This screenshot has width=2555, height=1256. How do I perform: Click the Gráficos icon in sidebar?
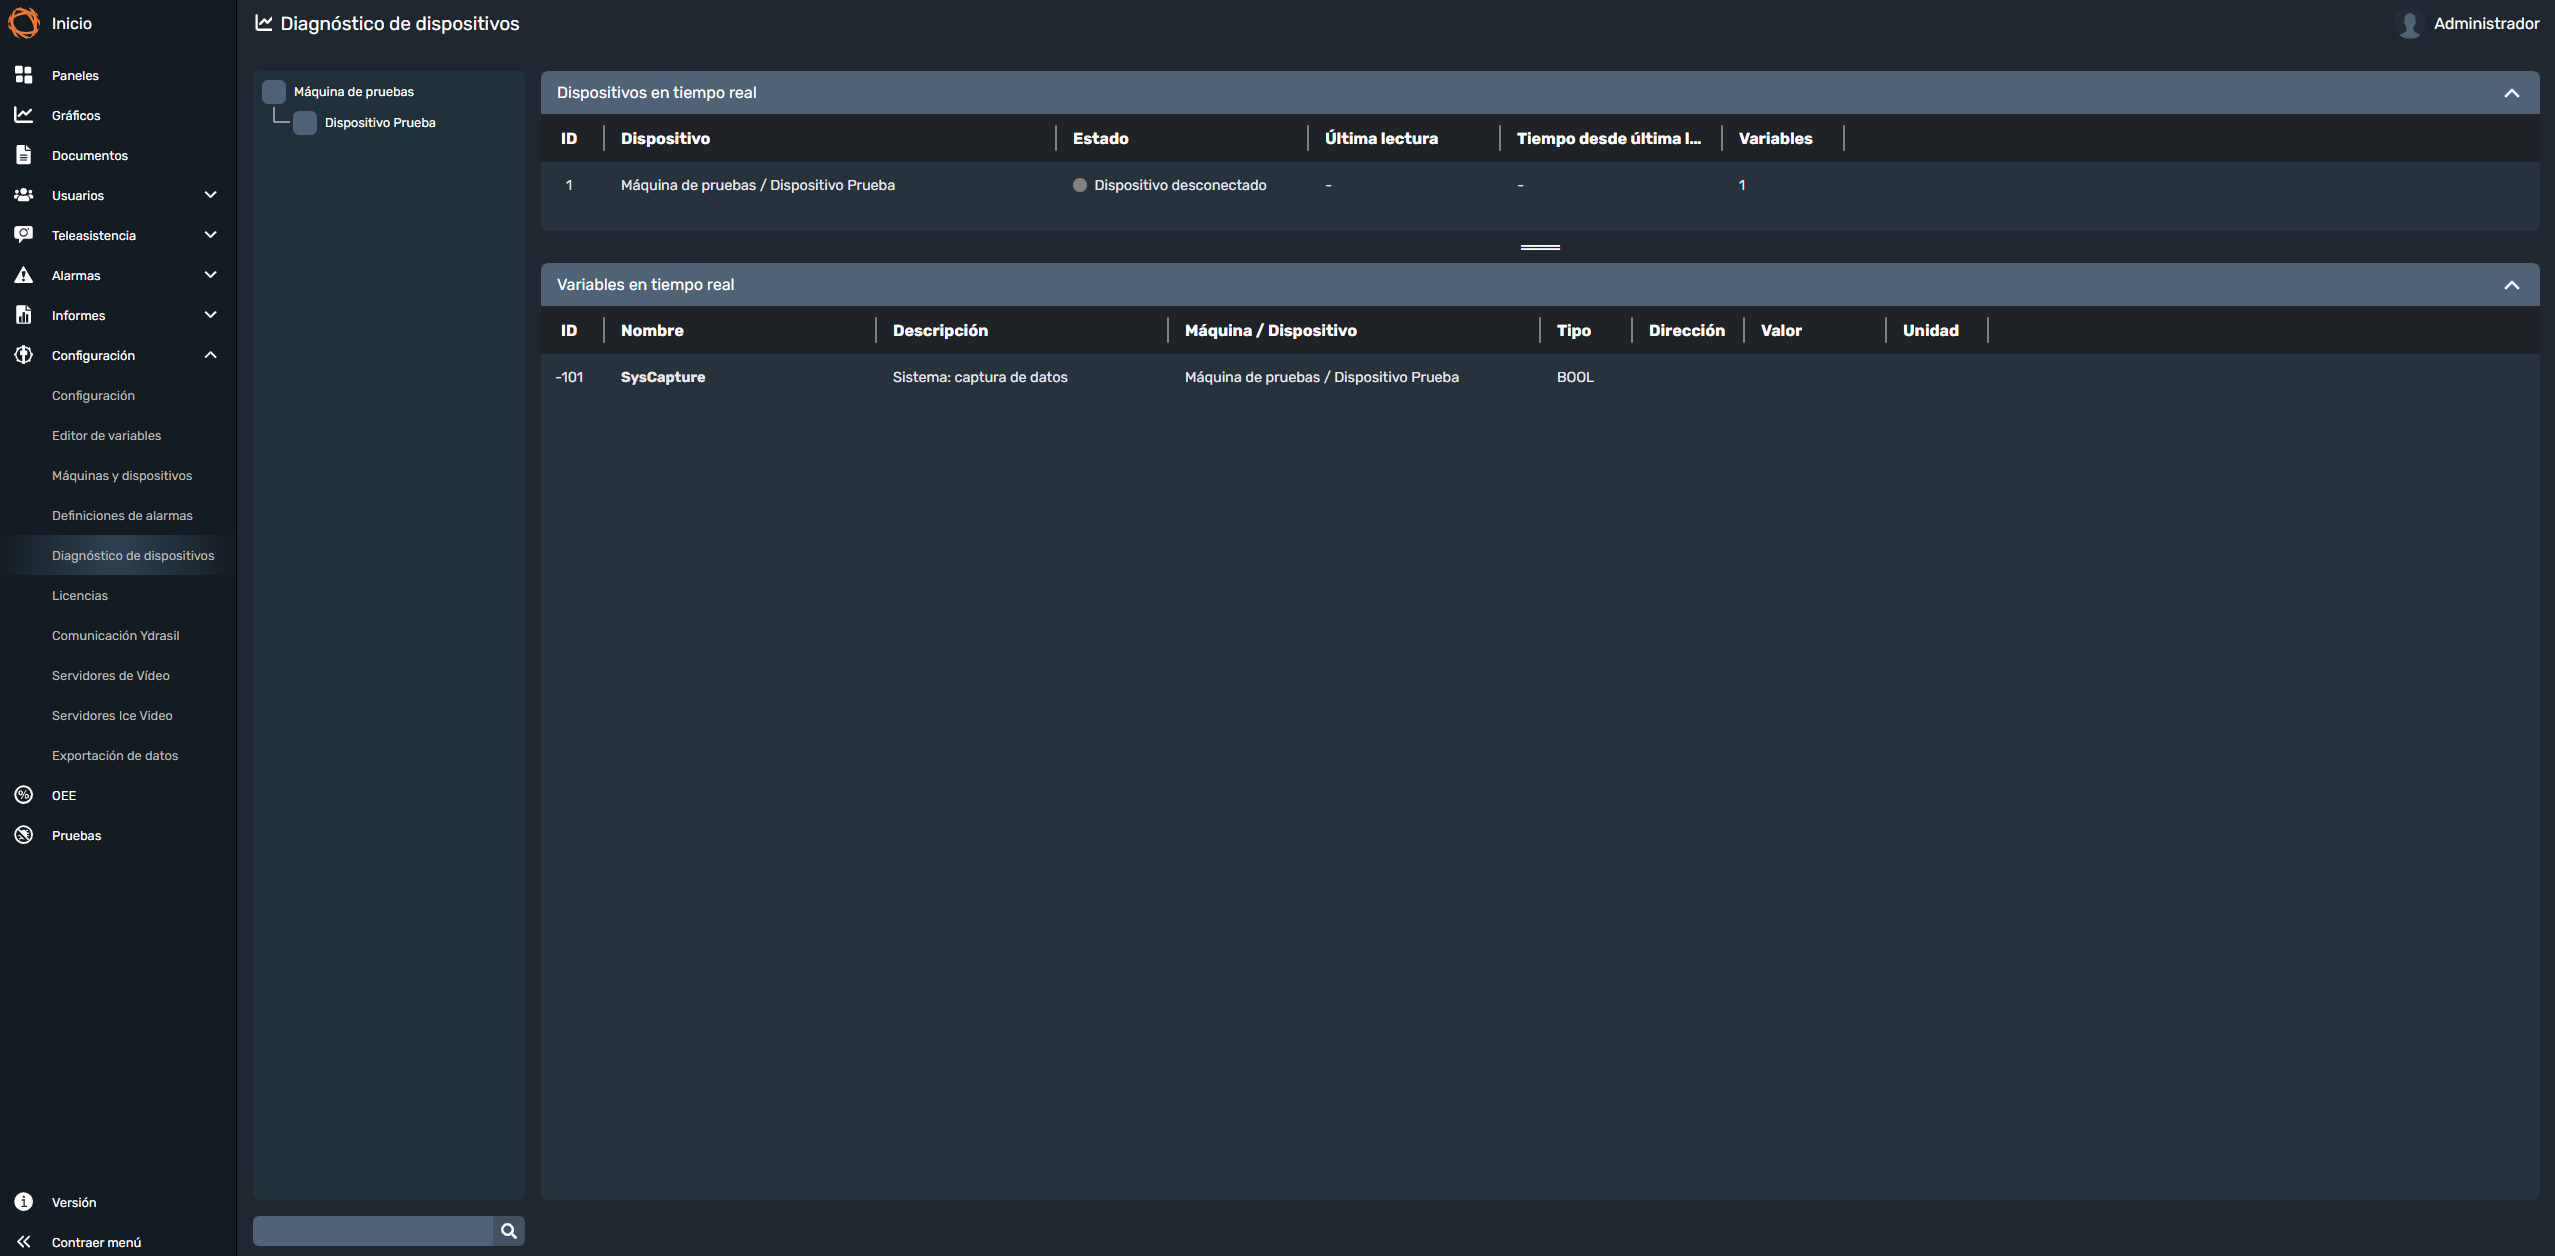(x=24, y=116)
